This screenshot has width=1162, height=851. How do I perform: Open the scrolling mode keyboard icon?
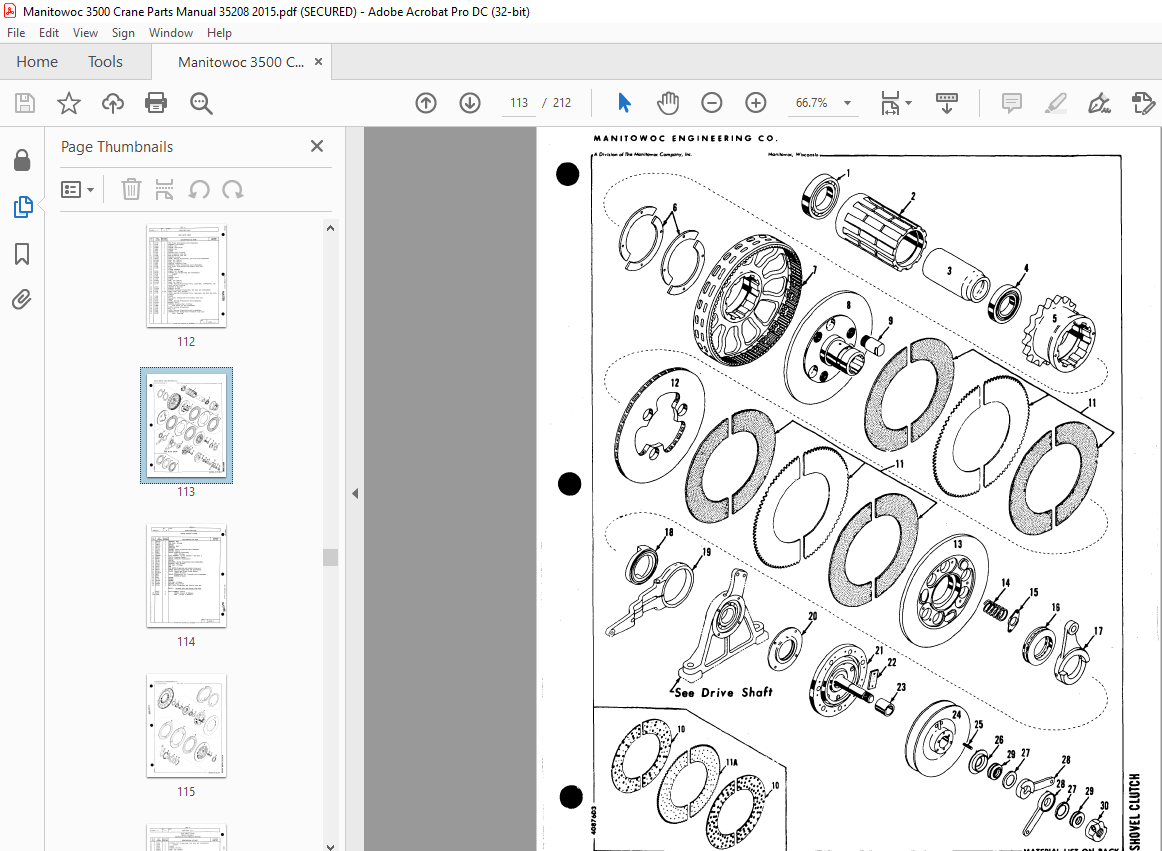click(x=946, y=103)
